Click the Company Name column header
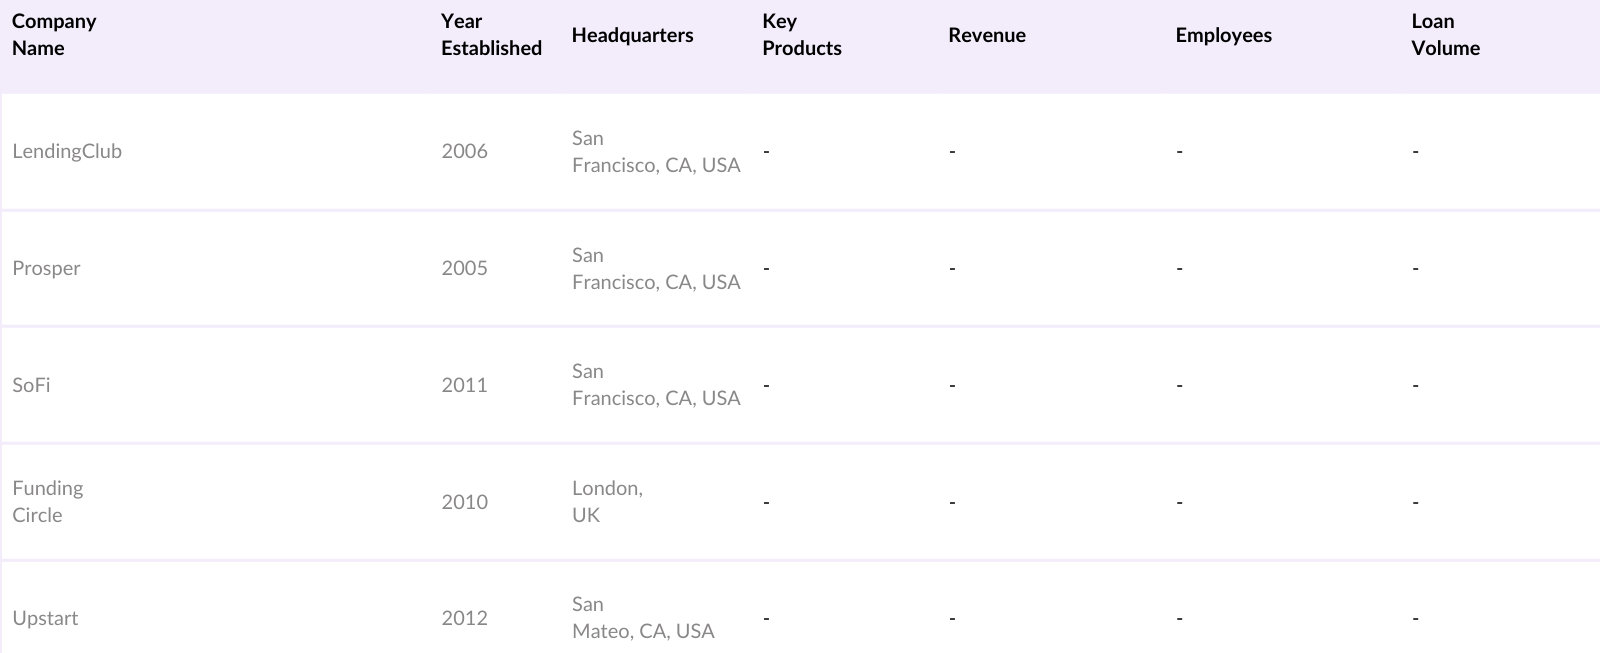 (54, 35)
